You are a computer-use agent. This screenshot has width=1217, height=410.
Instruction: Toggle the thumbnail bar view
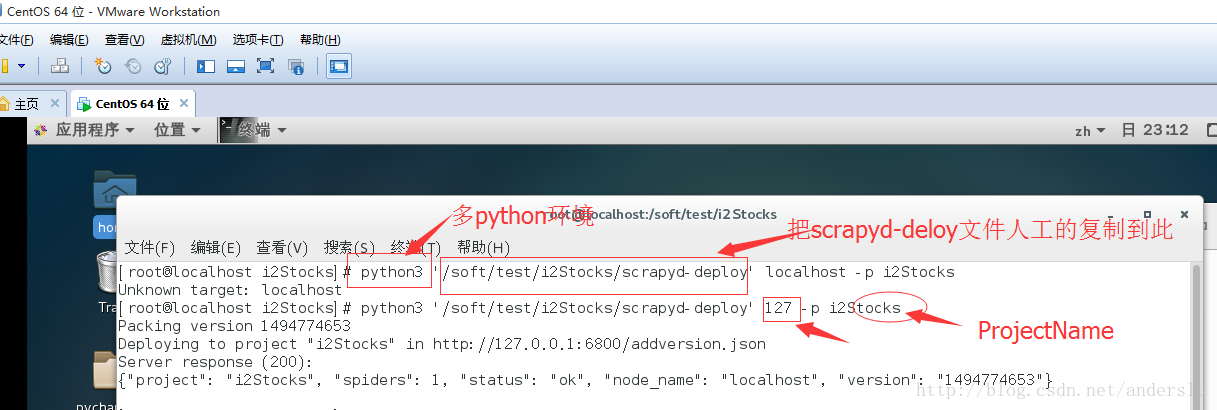236,66
